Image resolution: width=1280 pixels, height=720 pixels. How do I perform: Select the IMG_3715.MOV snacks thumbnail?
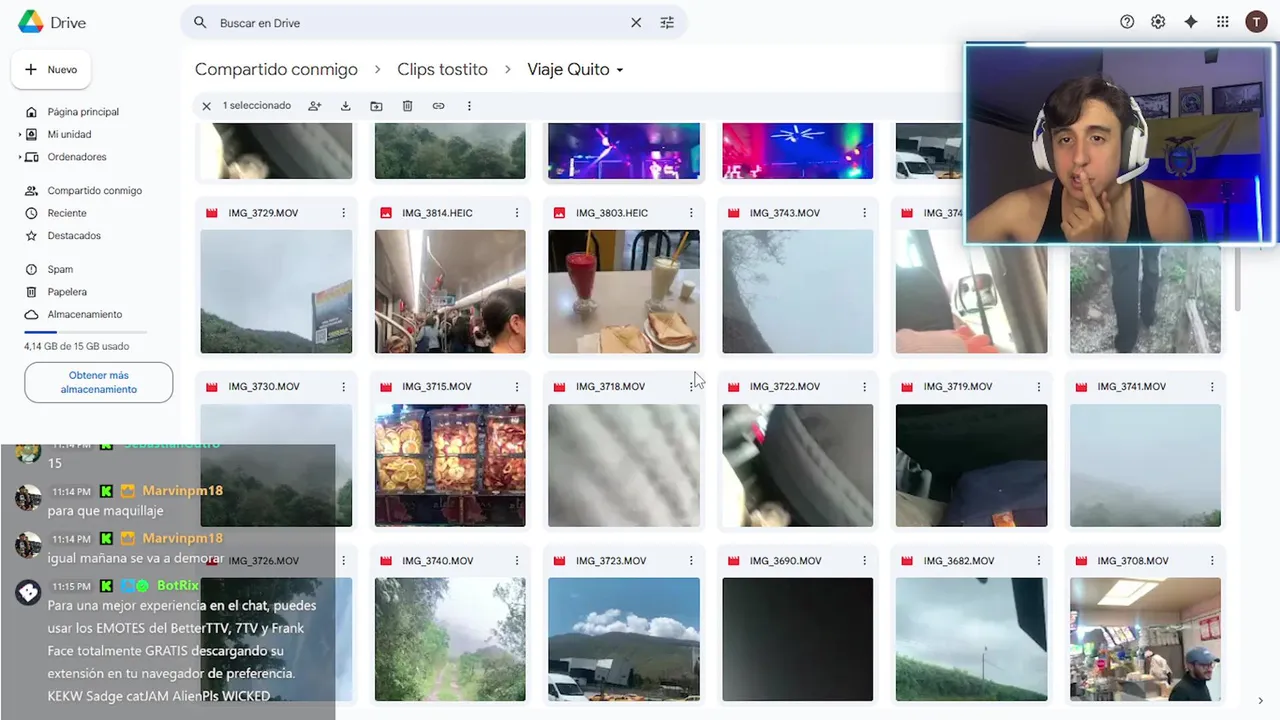[x=450, y=465]
